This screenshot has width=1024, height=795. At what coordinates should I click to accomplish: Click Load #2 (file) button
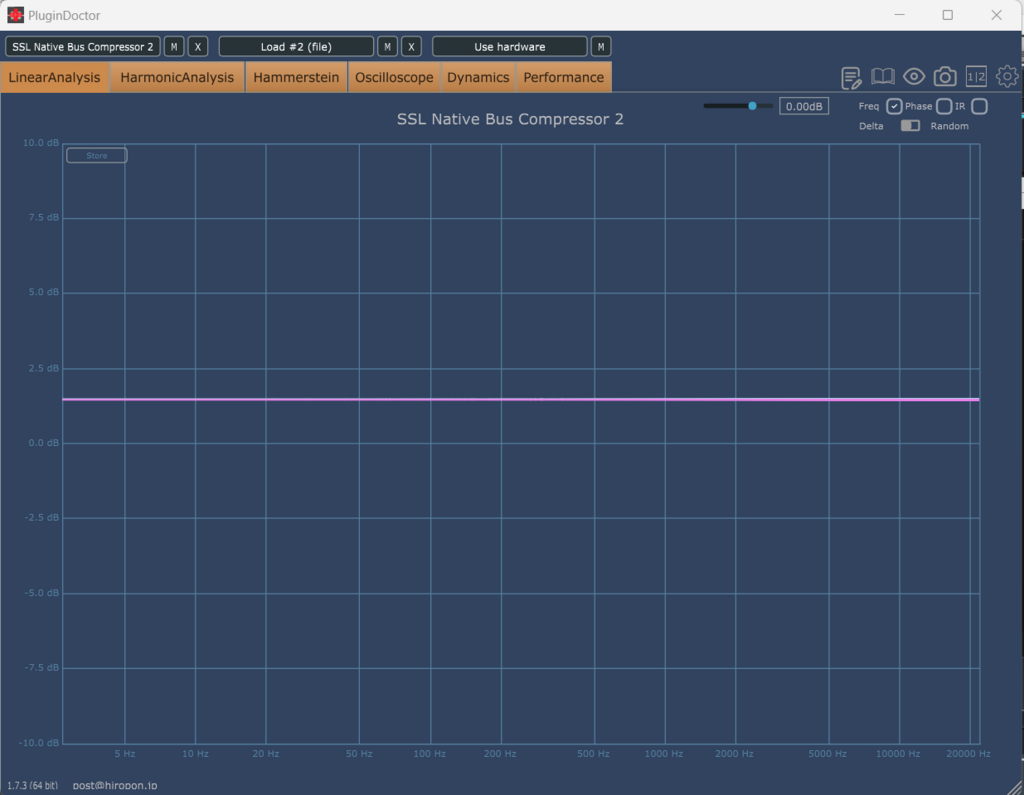coord(296,46)
